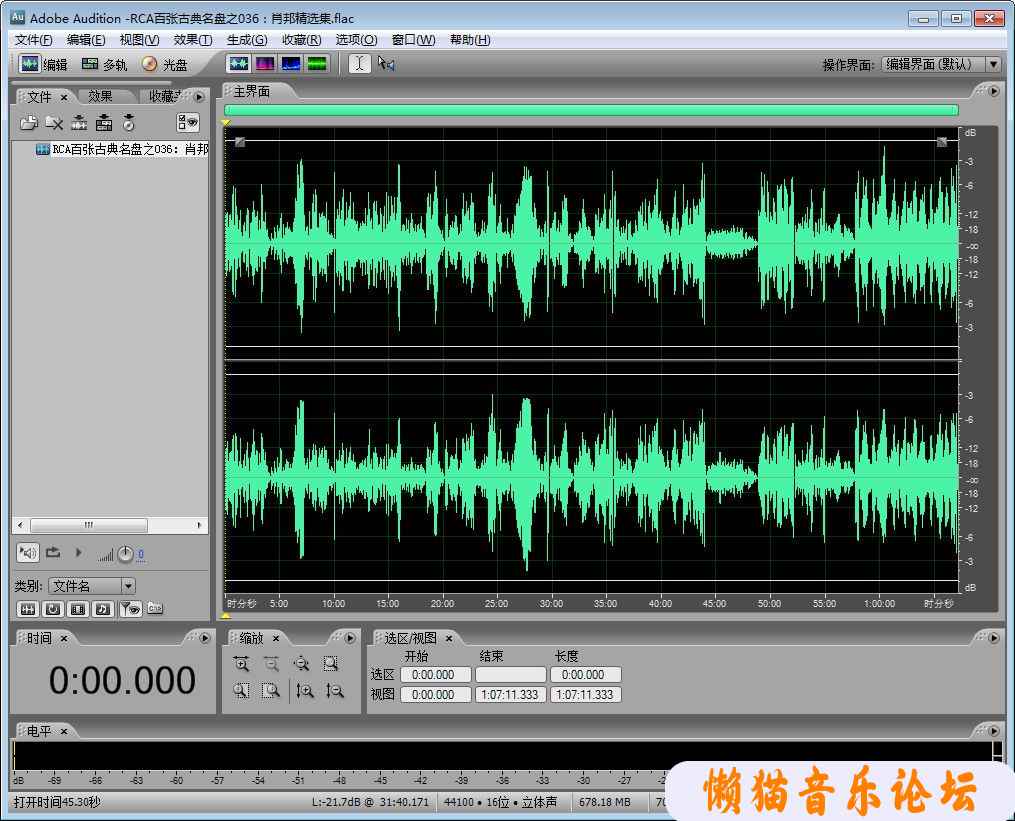
Task: Open the 文件(F) menu
Action: click(x=34, y=39)
